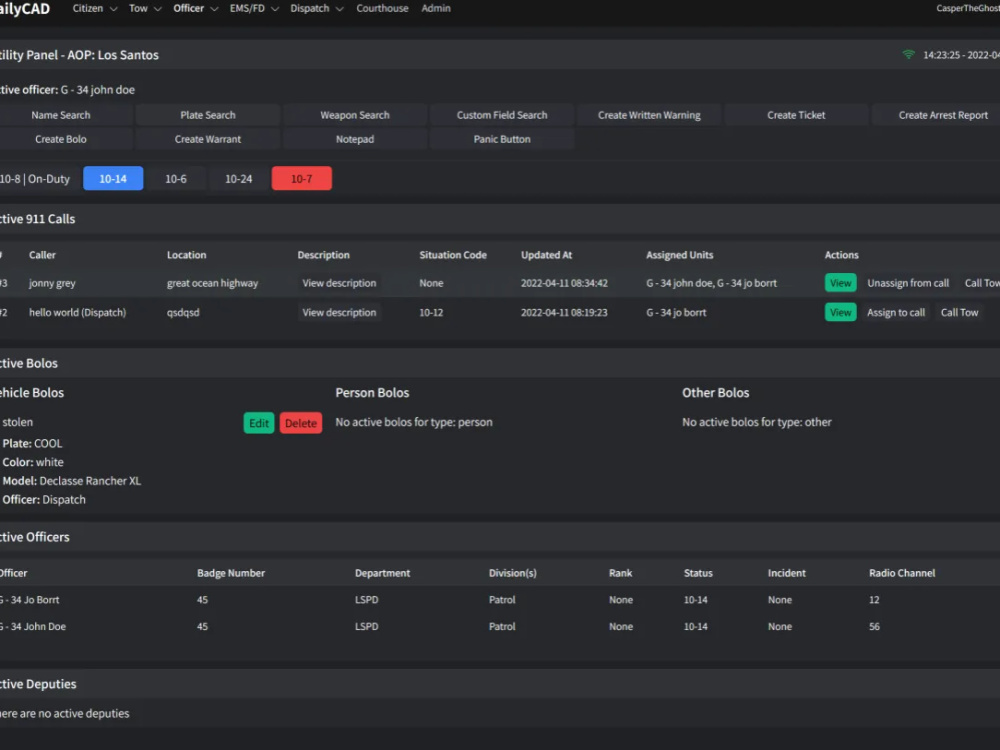This screenshot has width=1000, height=750.
Task: Click the Assigned Units column header
Action: point(680,254)
